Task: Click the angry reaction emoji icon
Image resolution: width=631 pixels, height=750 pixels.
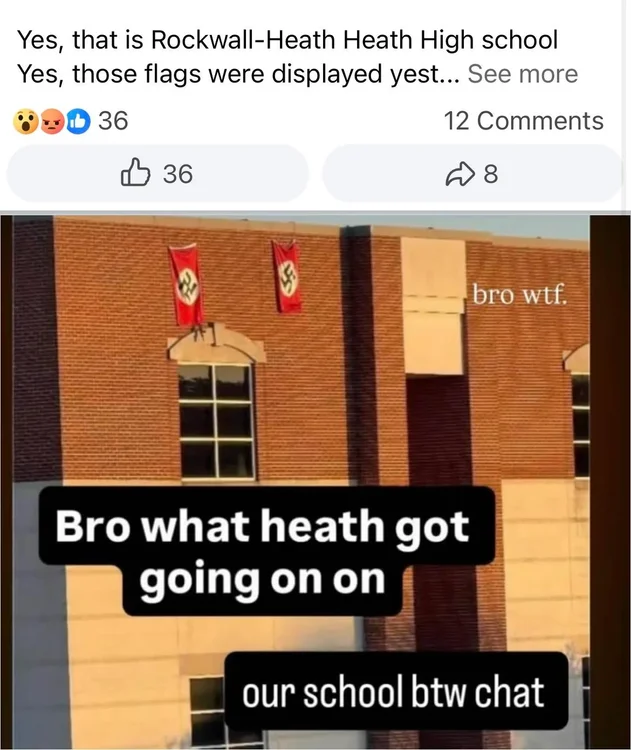Action: (x=52, y=121)
